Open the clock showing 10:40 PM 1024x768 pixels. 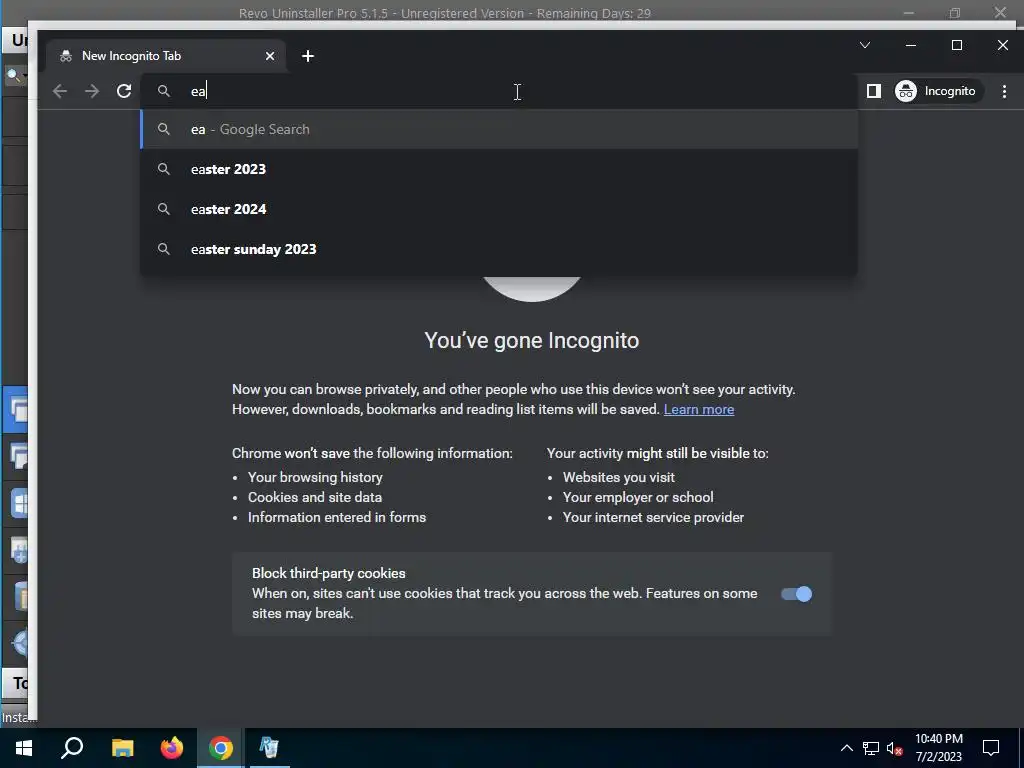[938, 748]
